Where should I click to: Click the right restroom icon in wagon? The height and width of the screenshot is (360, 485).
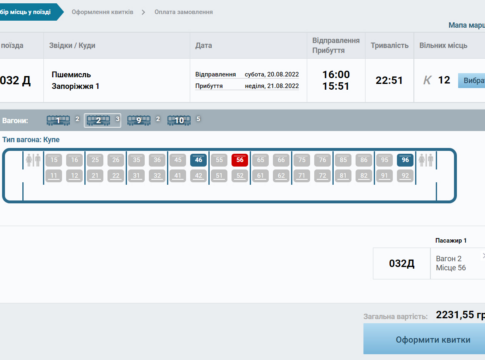coord(426,160)
